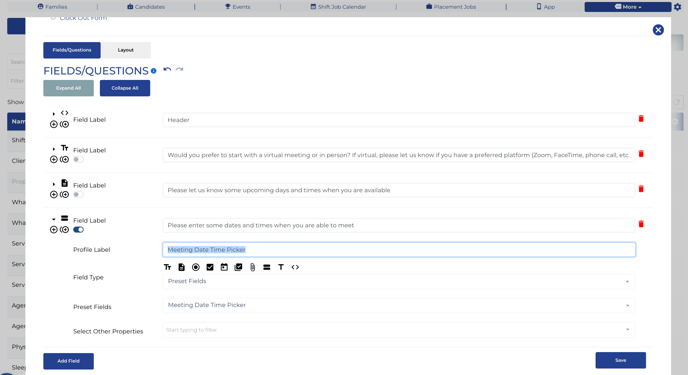
Task: Click the Header field label input
Action: (399, 120)
